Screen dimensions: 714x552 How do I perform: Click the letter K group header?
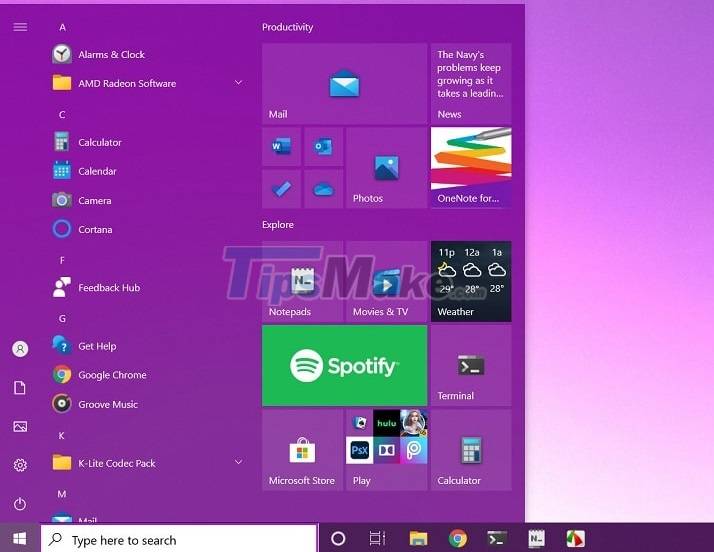[x=61, y=436]
